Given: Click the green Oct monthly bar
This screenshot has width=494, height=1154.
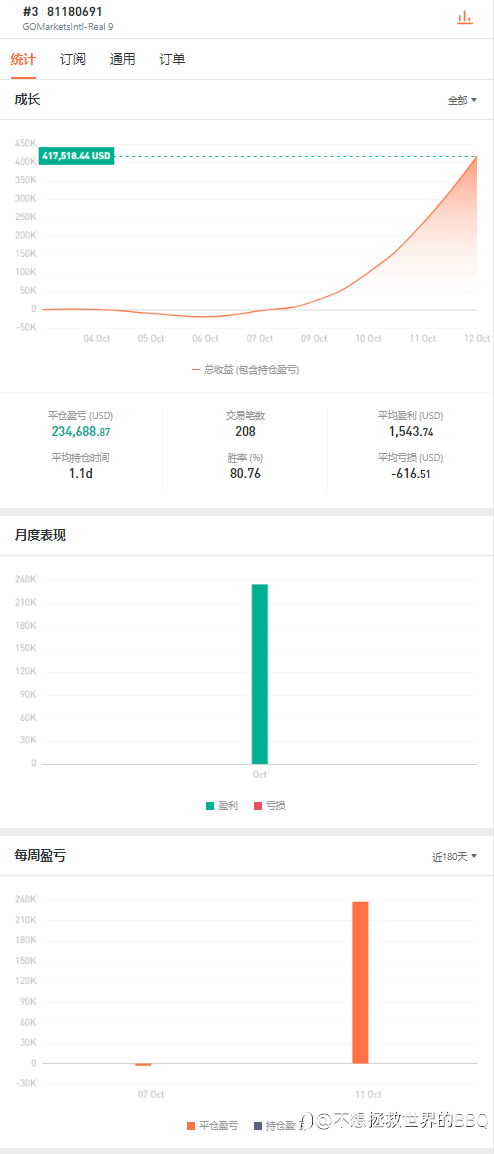Looking at the screenshot, I should tap(260, 674).
